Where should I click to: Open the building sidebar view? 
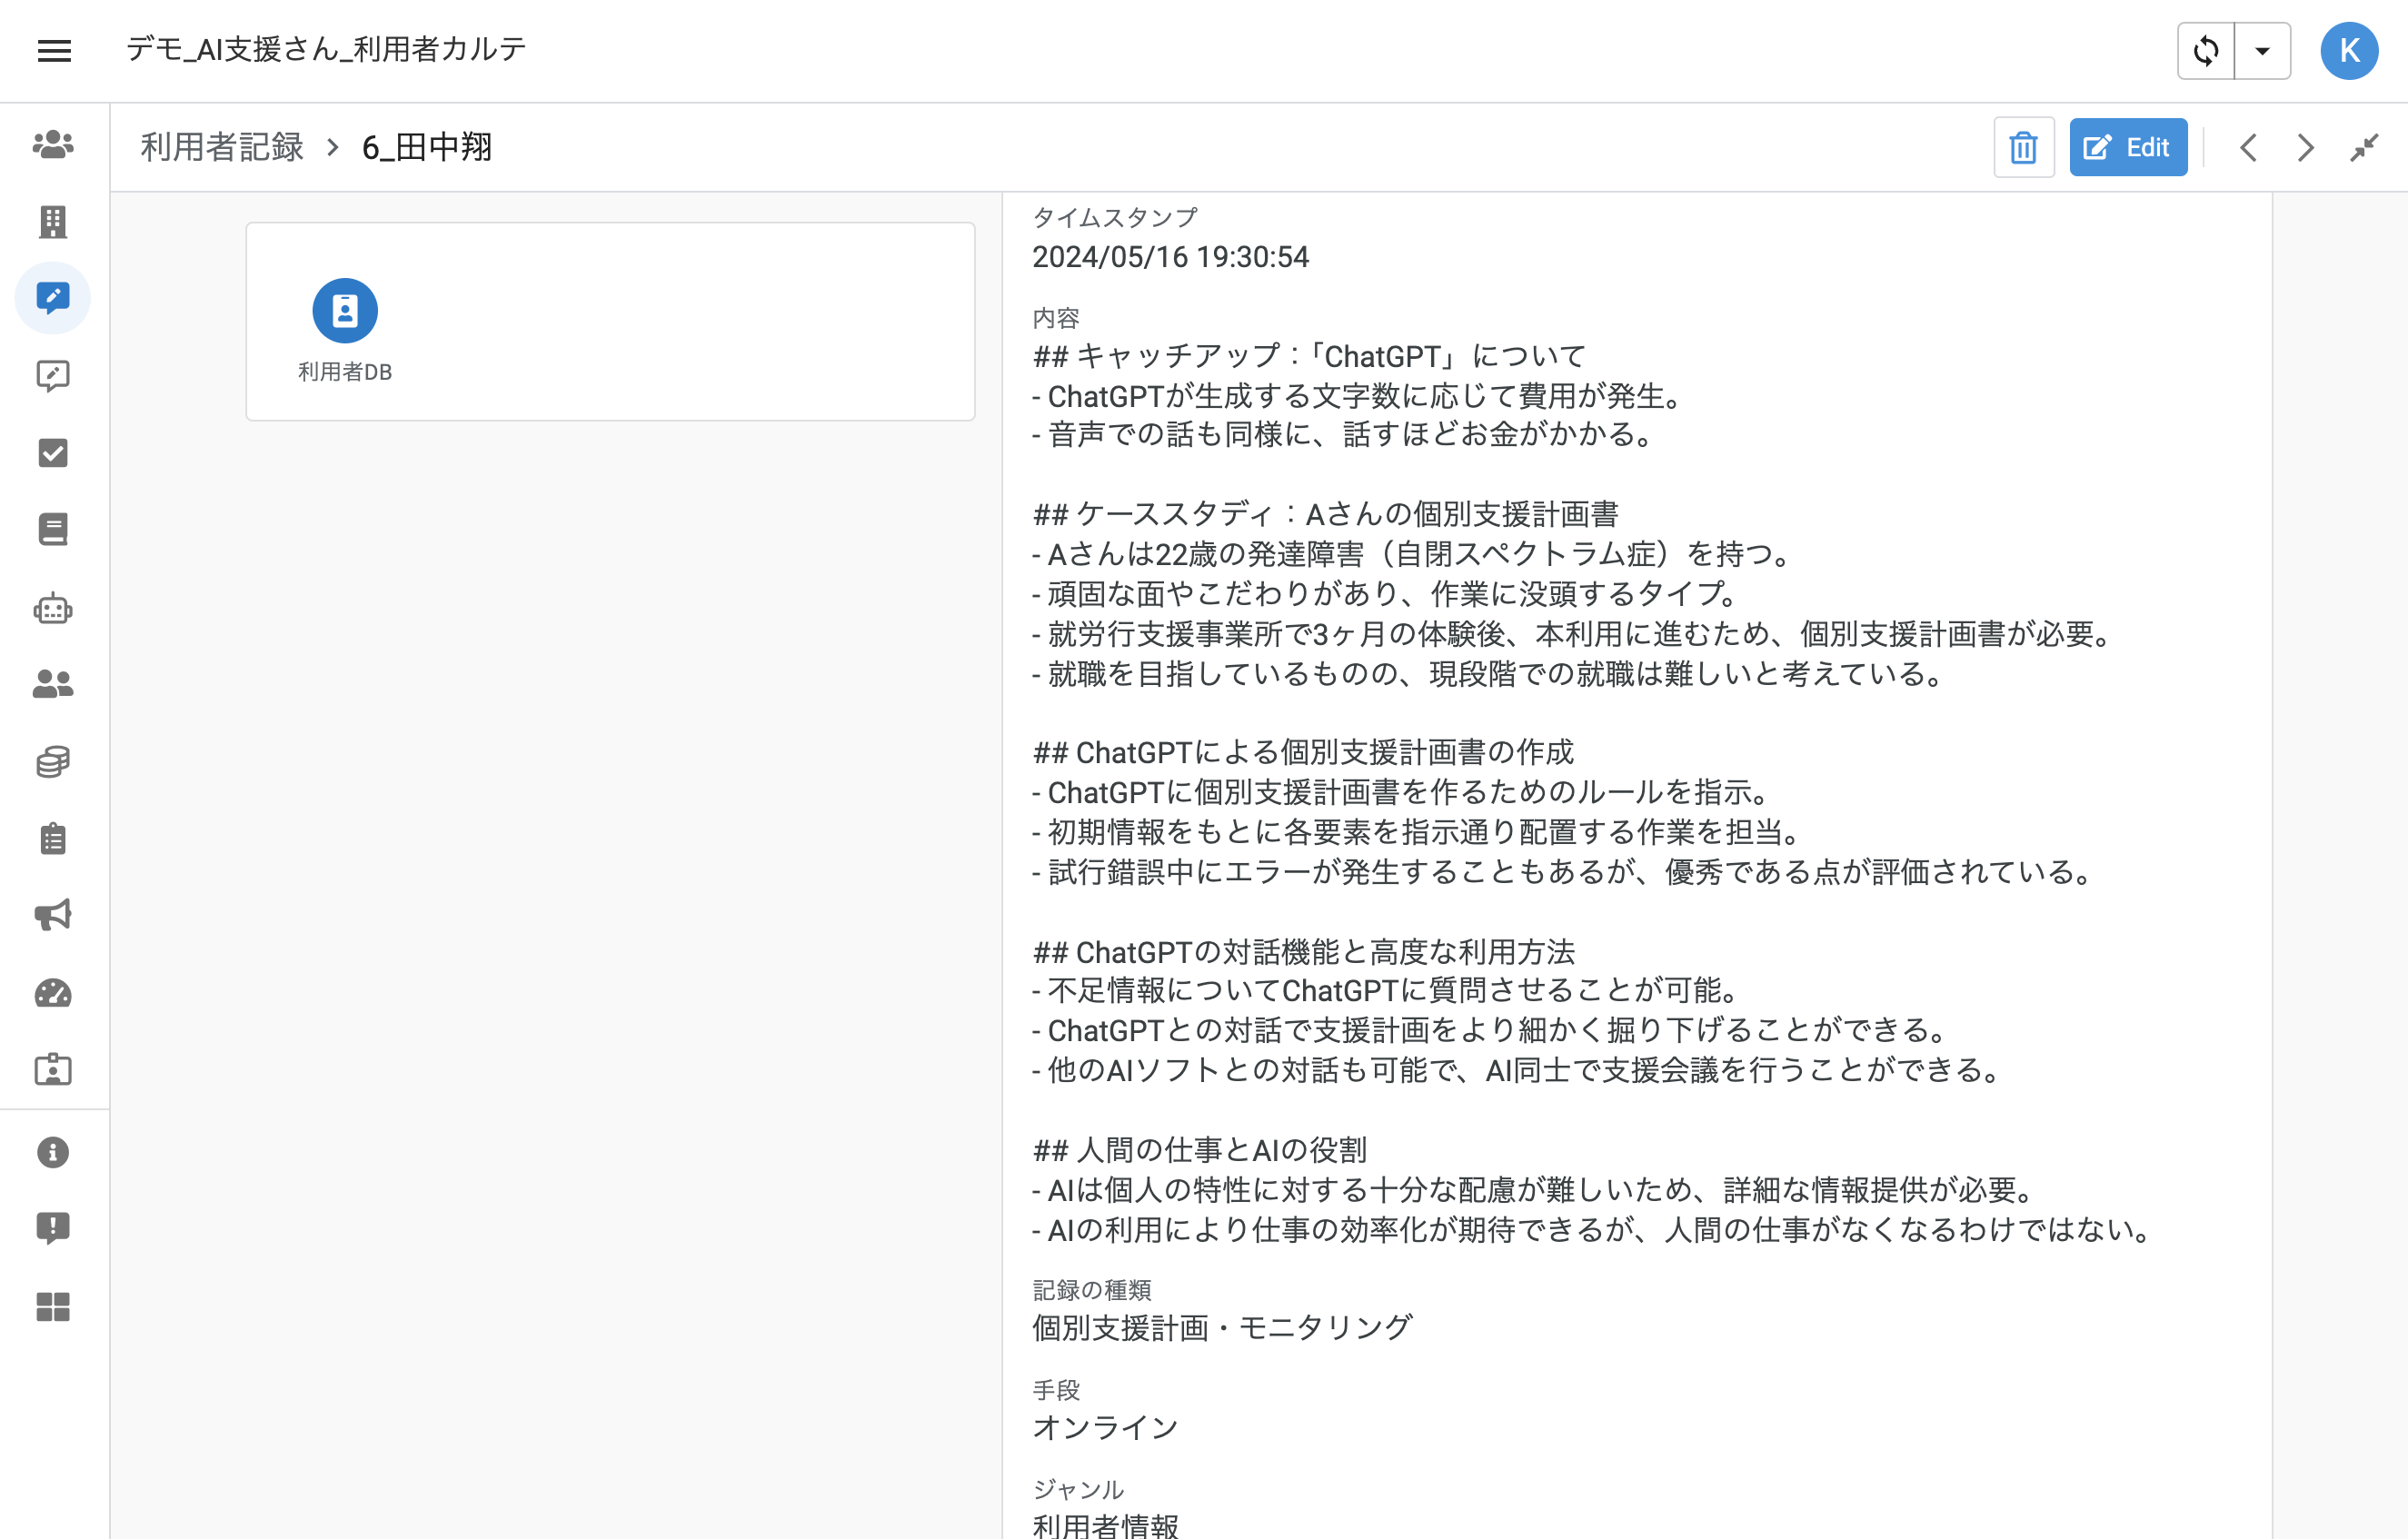[53, 222]
